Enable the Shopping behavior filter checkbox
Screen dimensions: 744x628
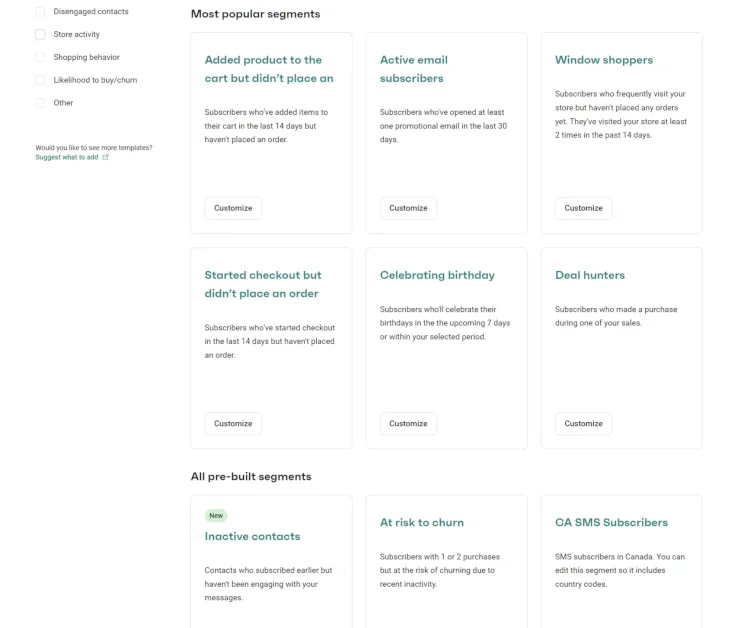pyautogui.click(x=40, y=57)
